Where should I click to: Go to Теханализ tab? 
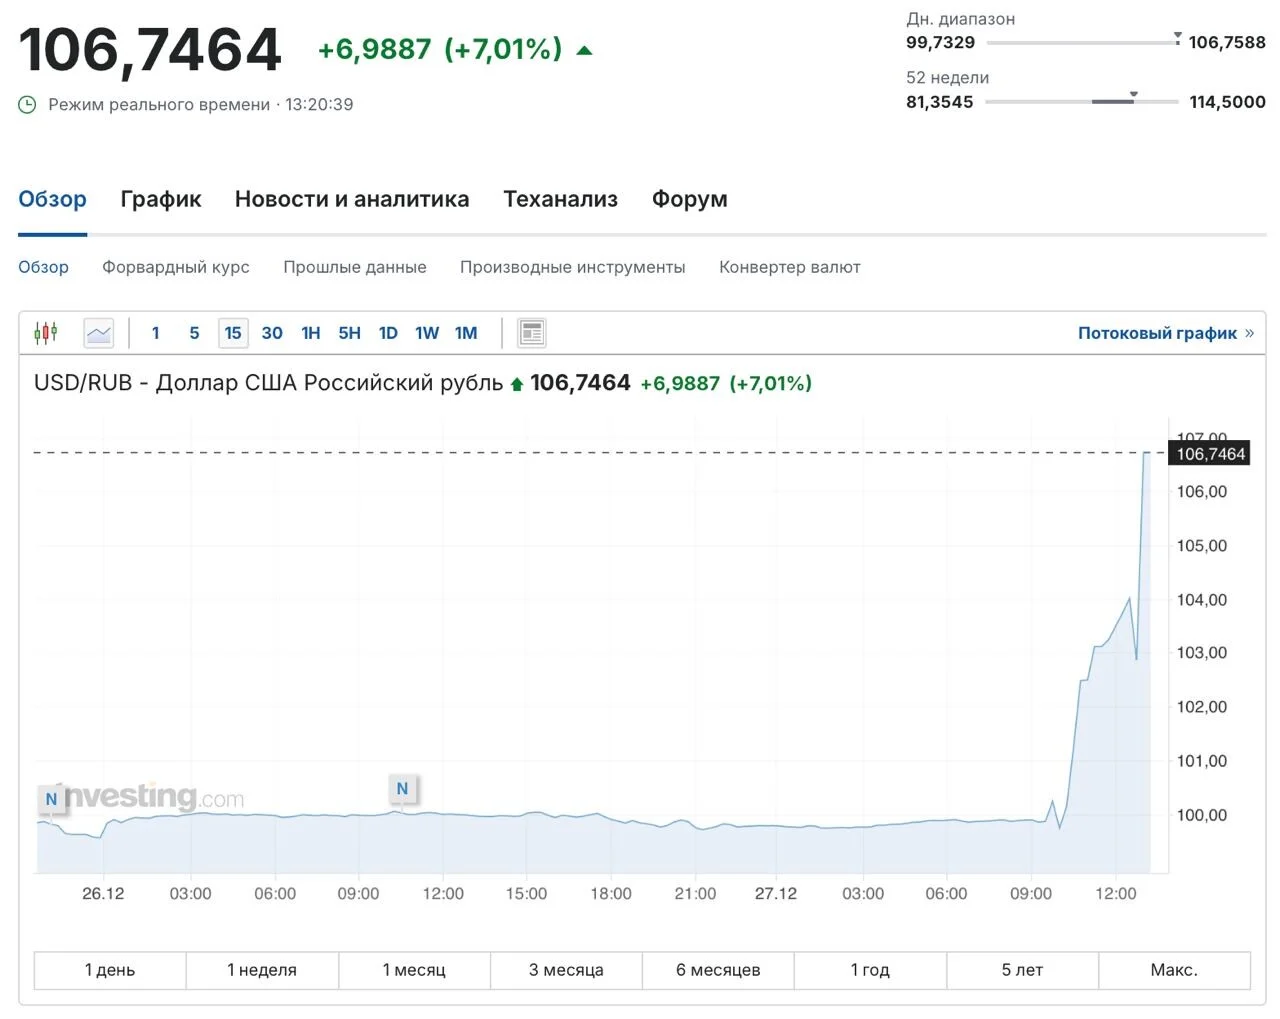click(561, 199)
